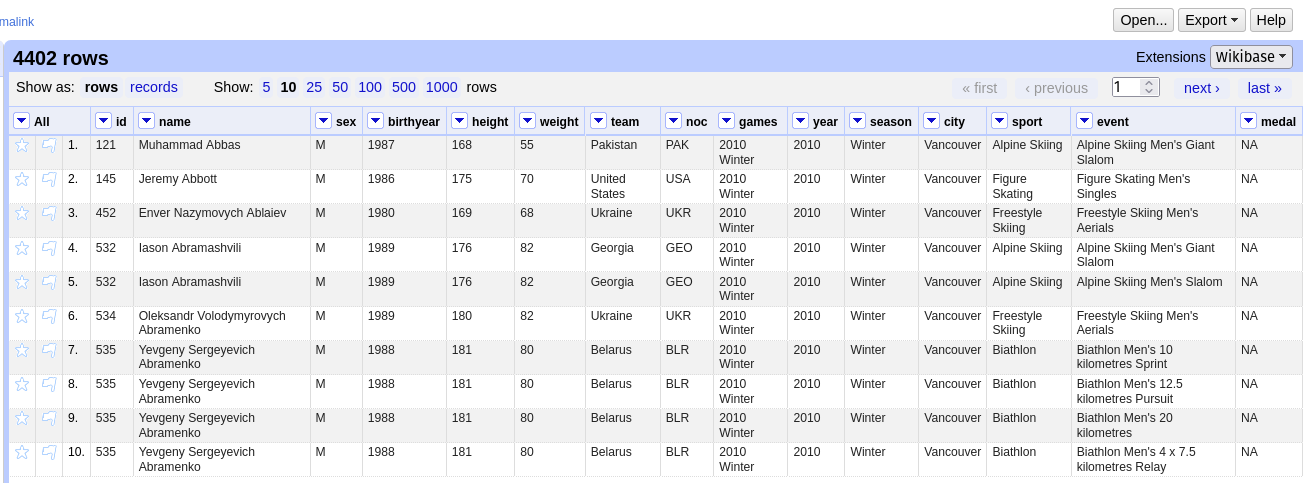Open the Export menu
This screenshot has width=1303, height=483.
click(1211, 20)
